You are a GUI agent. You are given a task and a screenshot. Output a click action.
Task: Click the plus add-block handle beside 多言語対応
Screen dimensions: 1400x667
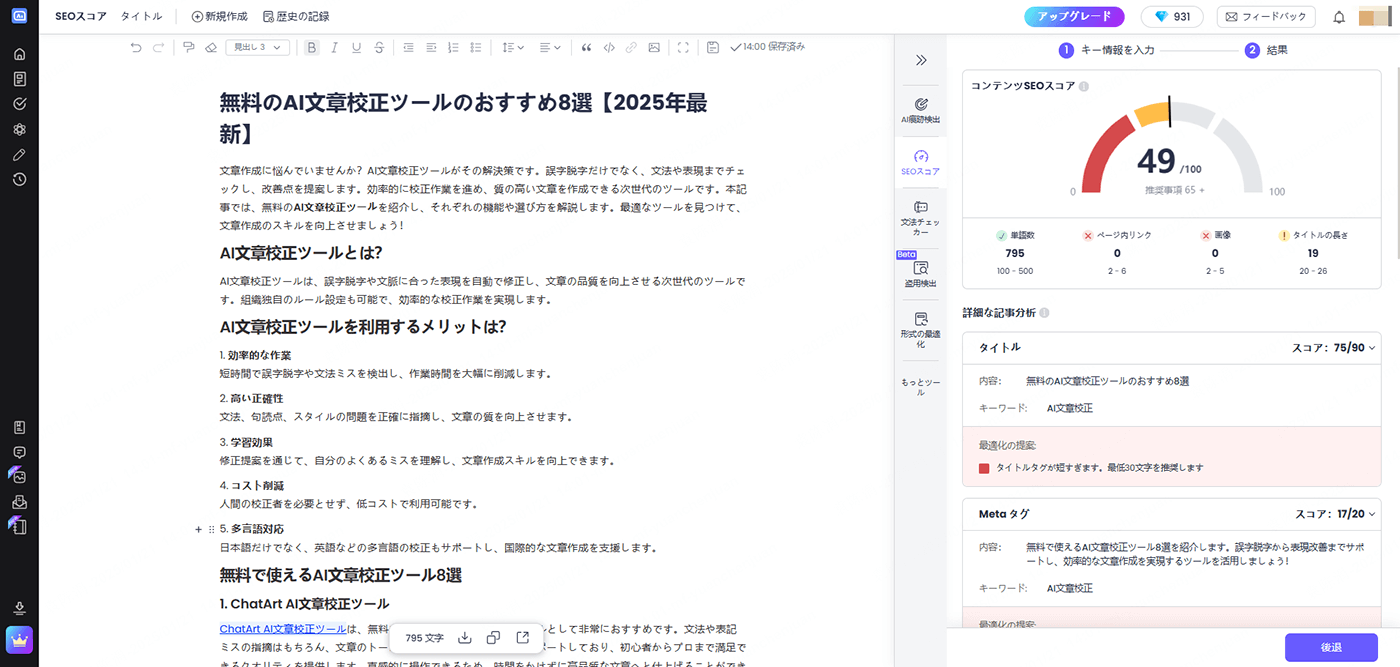point(198,528)
